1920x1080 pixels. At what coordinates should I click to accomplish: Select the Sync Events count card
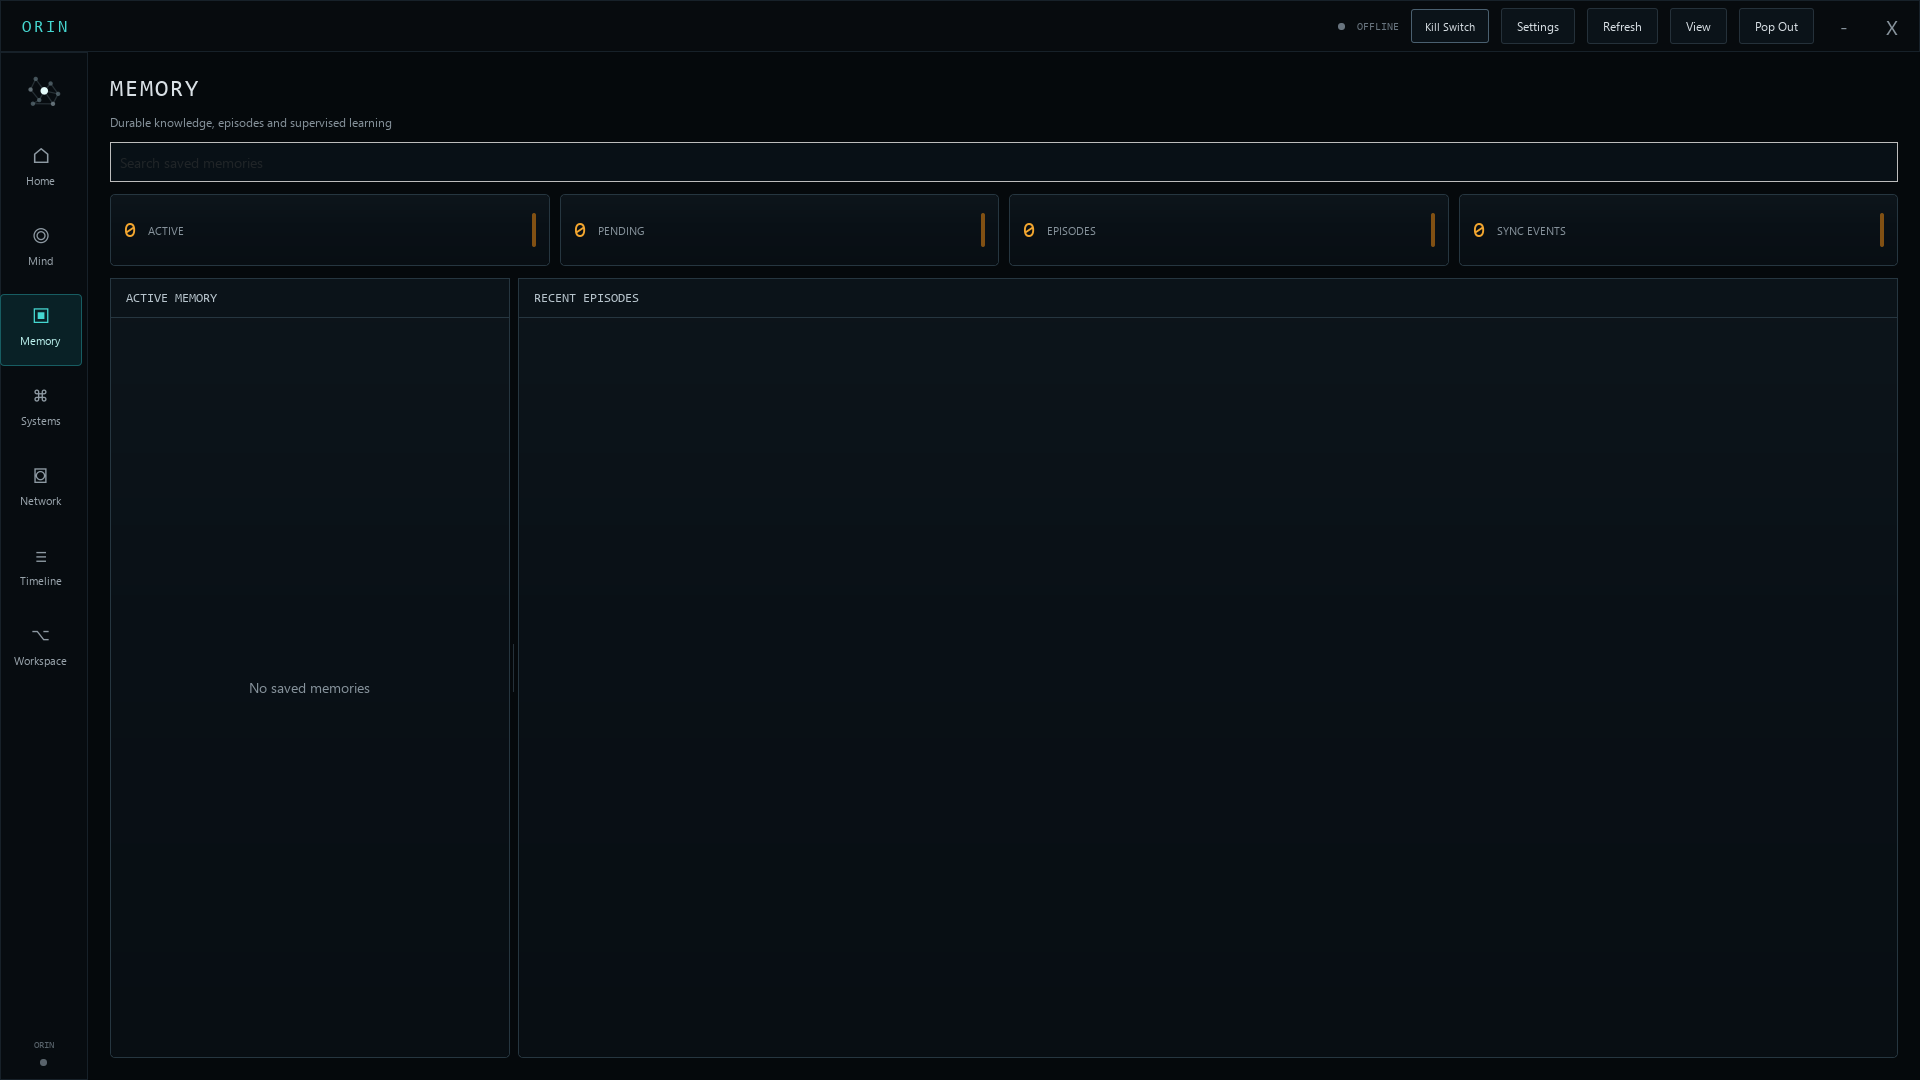tap(1678, 230)
